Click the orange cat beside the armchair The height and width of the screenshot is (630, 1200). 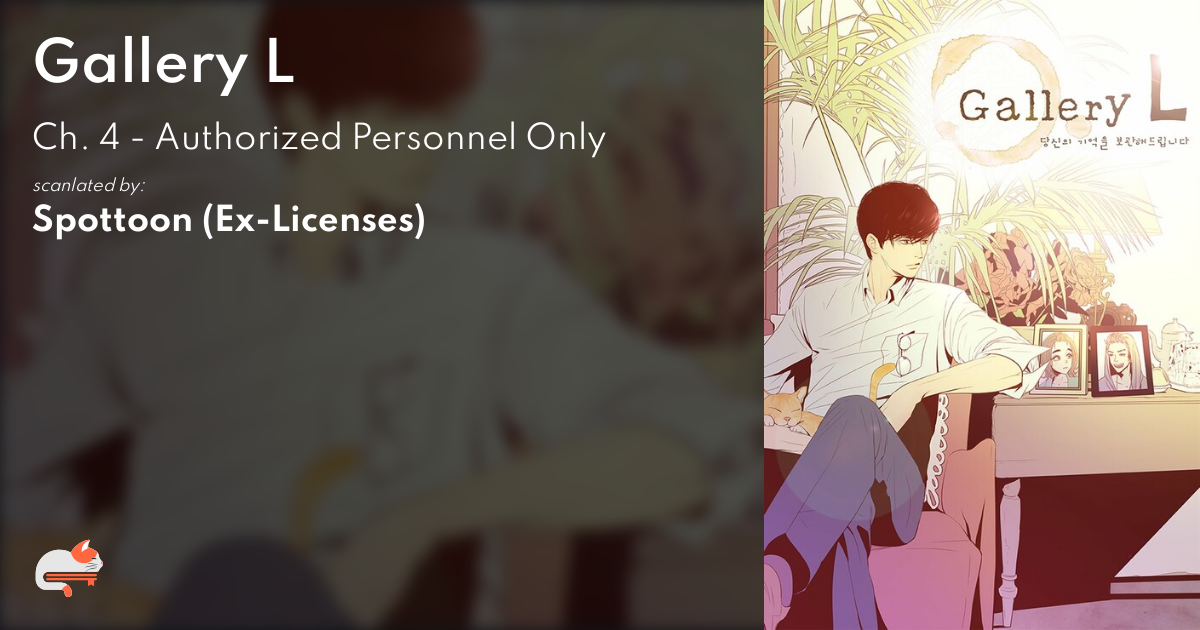(788, 409)
